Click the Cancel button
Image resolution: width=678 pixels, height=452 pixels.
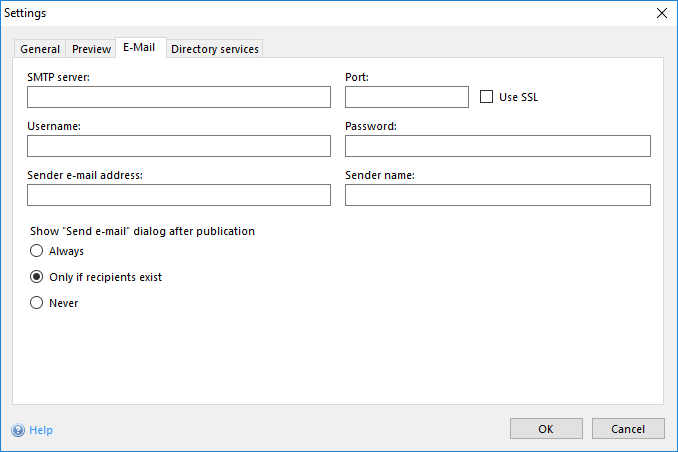(x=627, y=429)
